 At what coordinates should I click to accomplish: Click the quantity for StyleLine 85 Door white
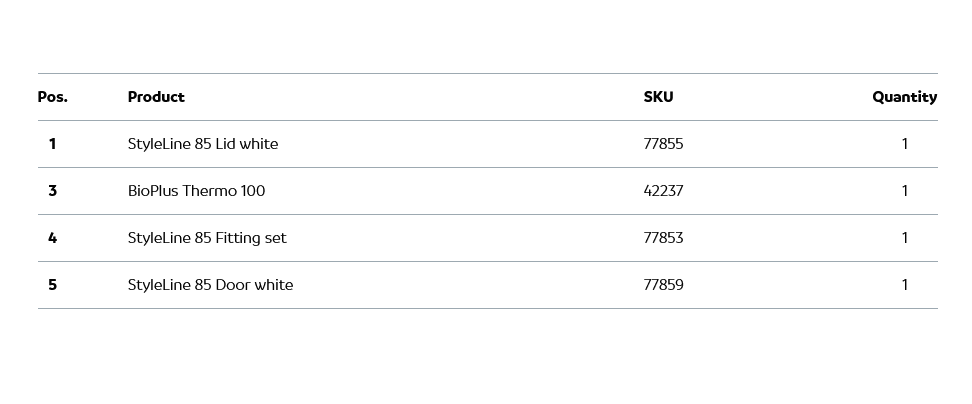[x=905, y=285]
